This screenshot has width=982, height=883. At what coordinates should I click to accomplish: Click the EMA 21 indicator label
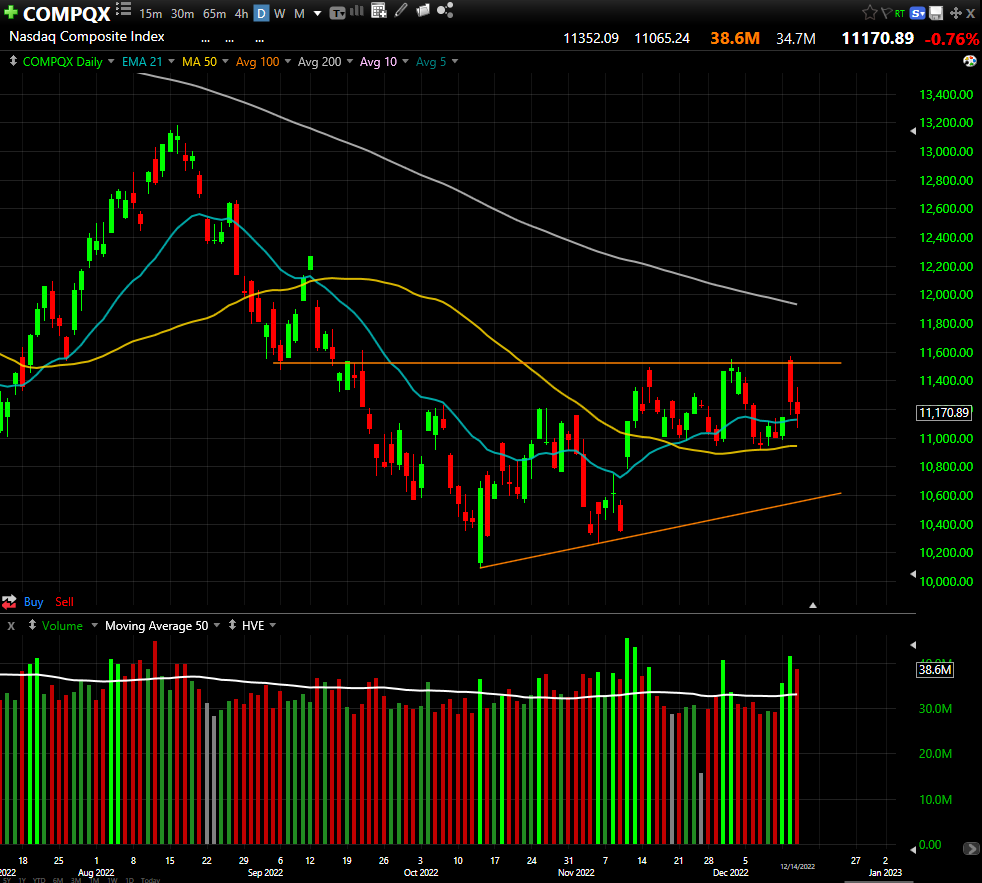142,61
